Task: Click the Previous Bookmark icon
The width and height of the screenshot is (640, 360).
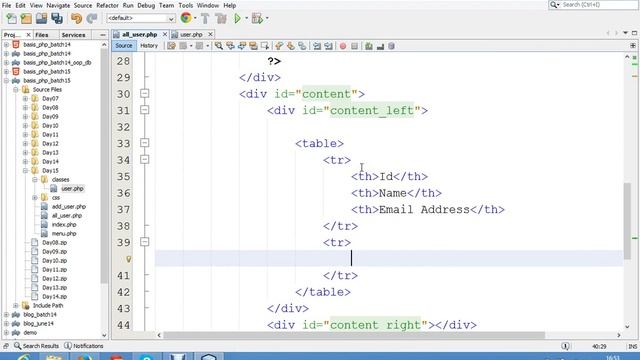Action: [279, 46]
